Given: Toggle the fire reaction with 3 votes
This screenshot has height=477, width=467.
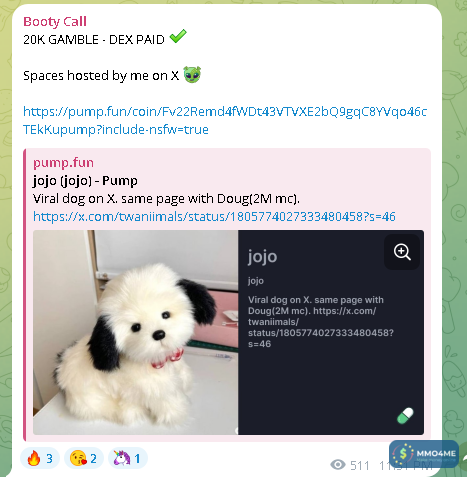Looking at the screenshot, I should pyautogui.click(x=40, y=458).
